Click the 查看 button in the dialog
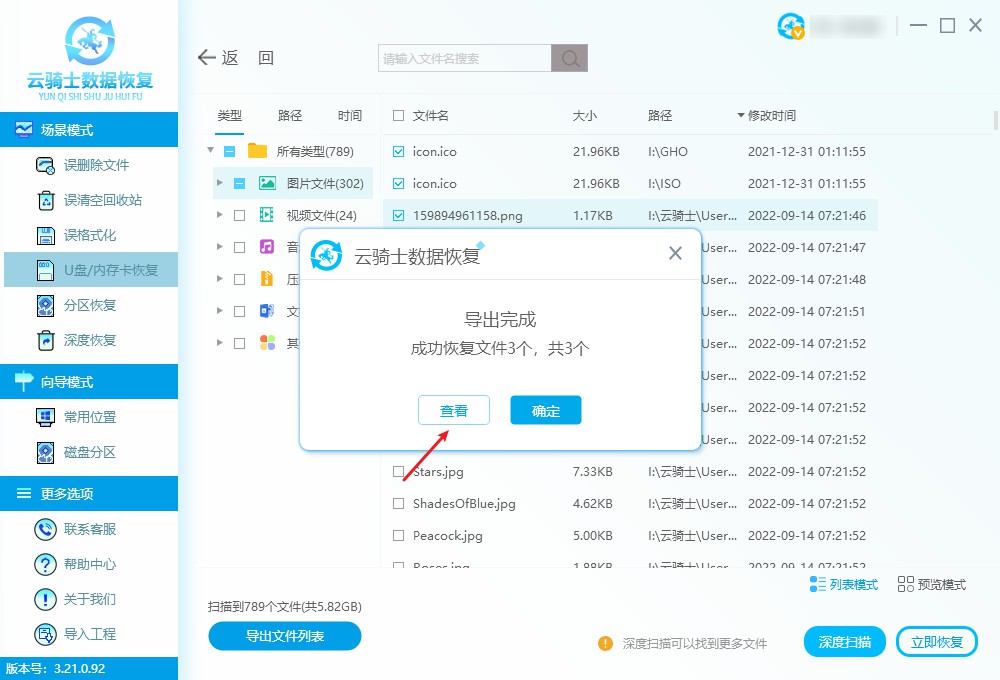The image size is (1000, 680). [454, 410]
